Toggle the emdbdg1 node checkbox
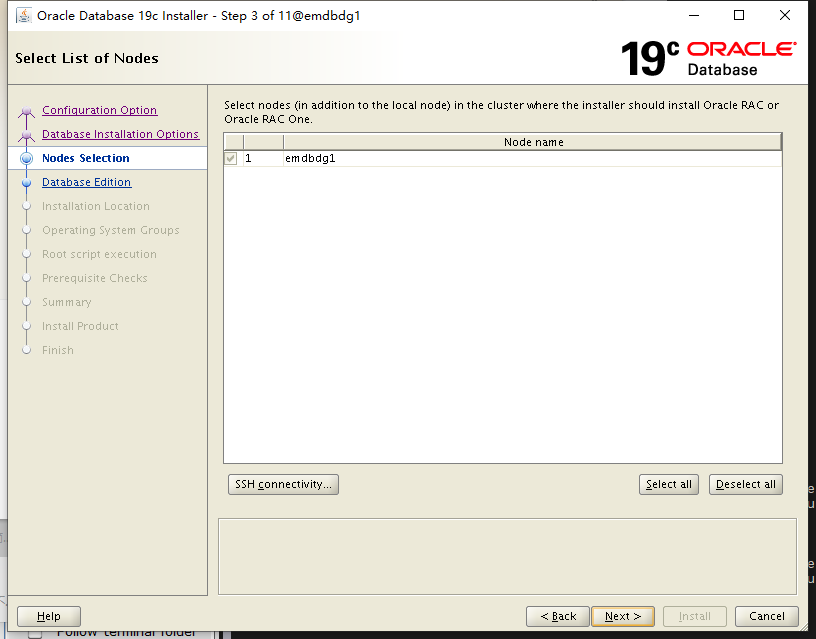This screenshot has height=639, width=816. coord(231,158)
